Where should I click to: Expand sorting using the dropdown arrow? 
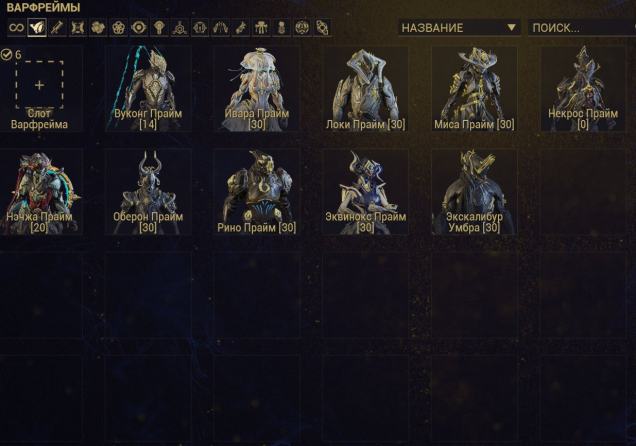click(511, 28)
